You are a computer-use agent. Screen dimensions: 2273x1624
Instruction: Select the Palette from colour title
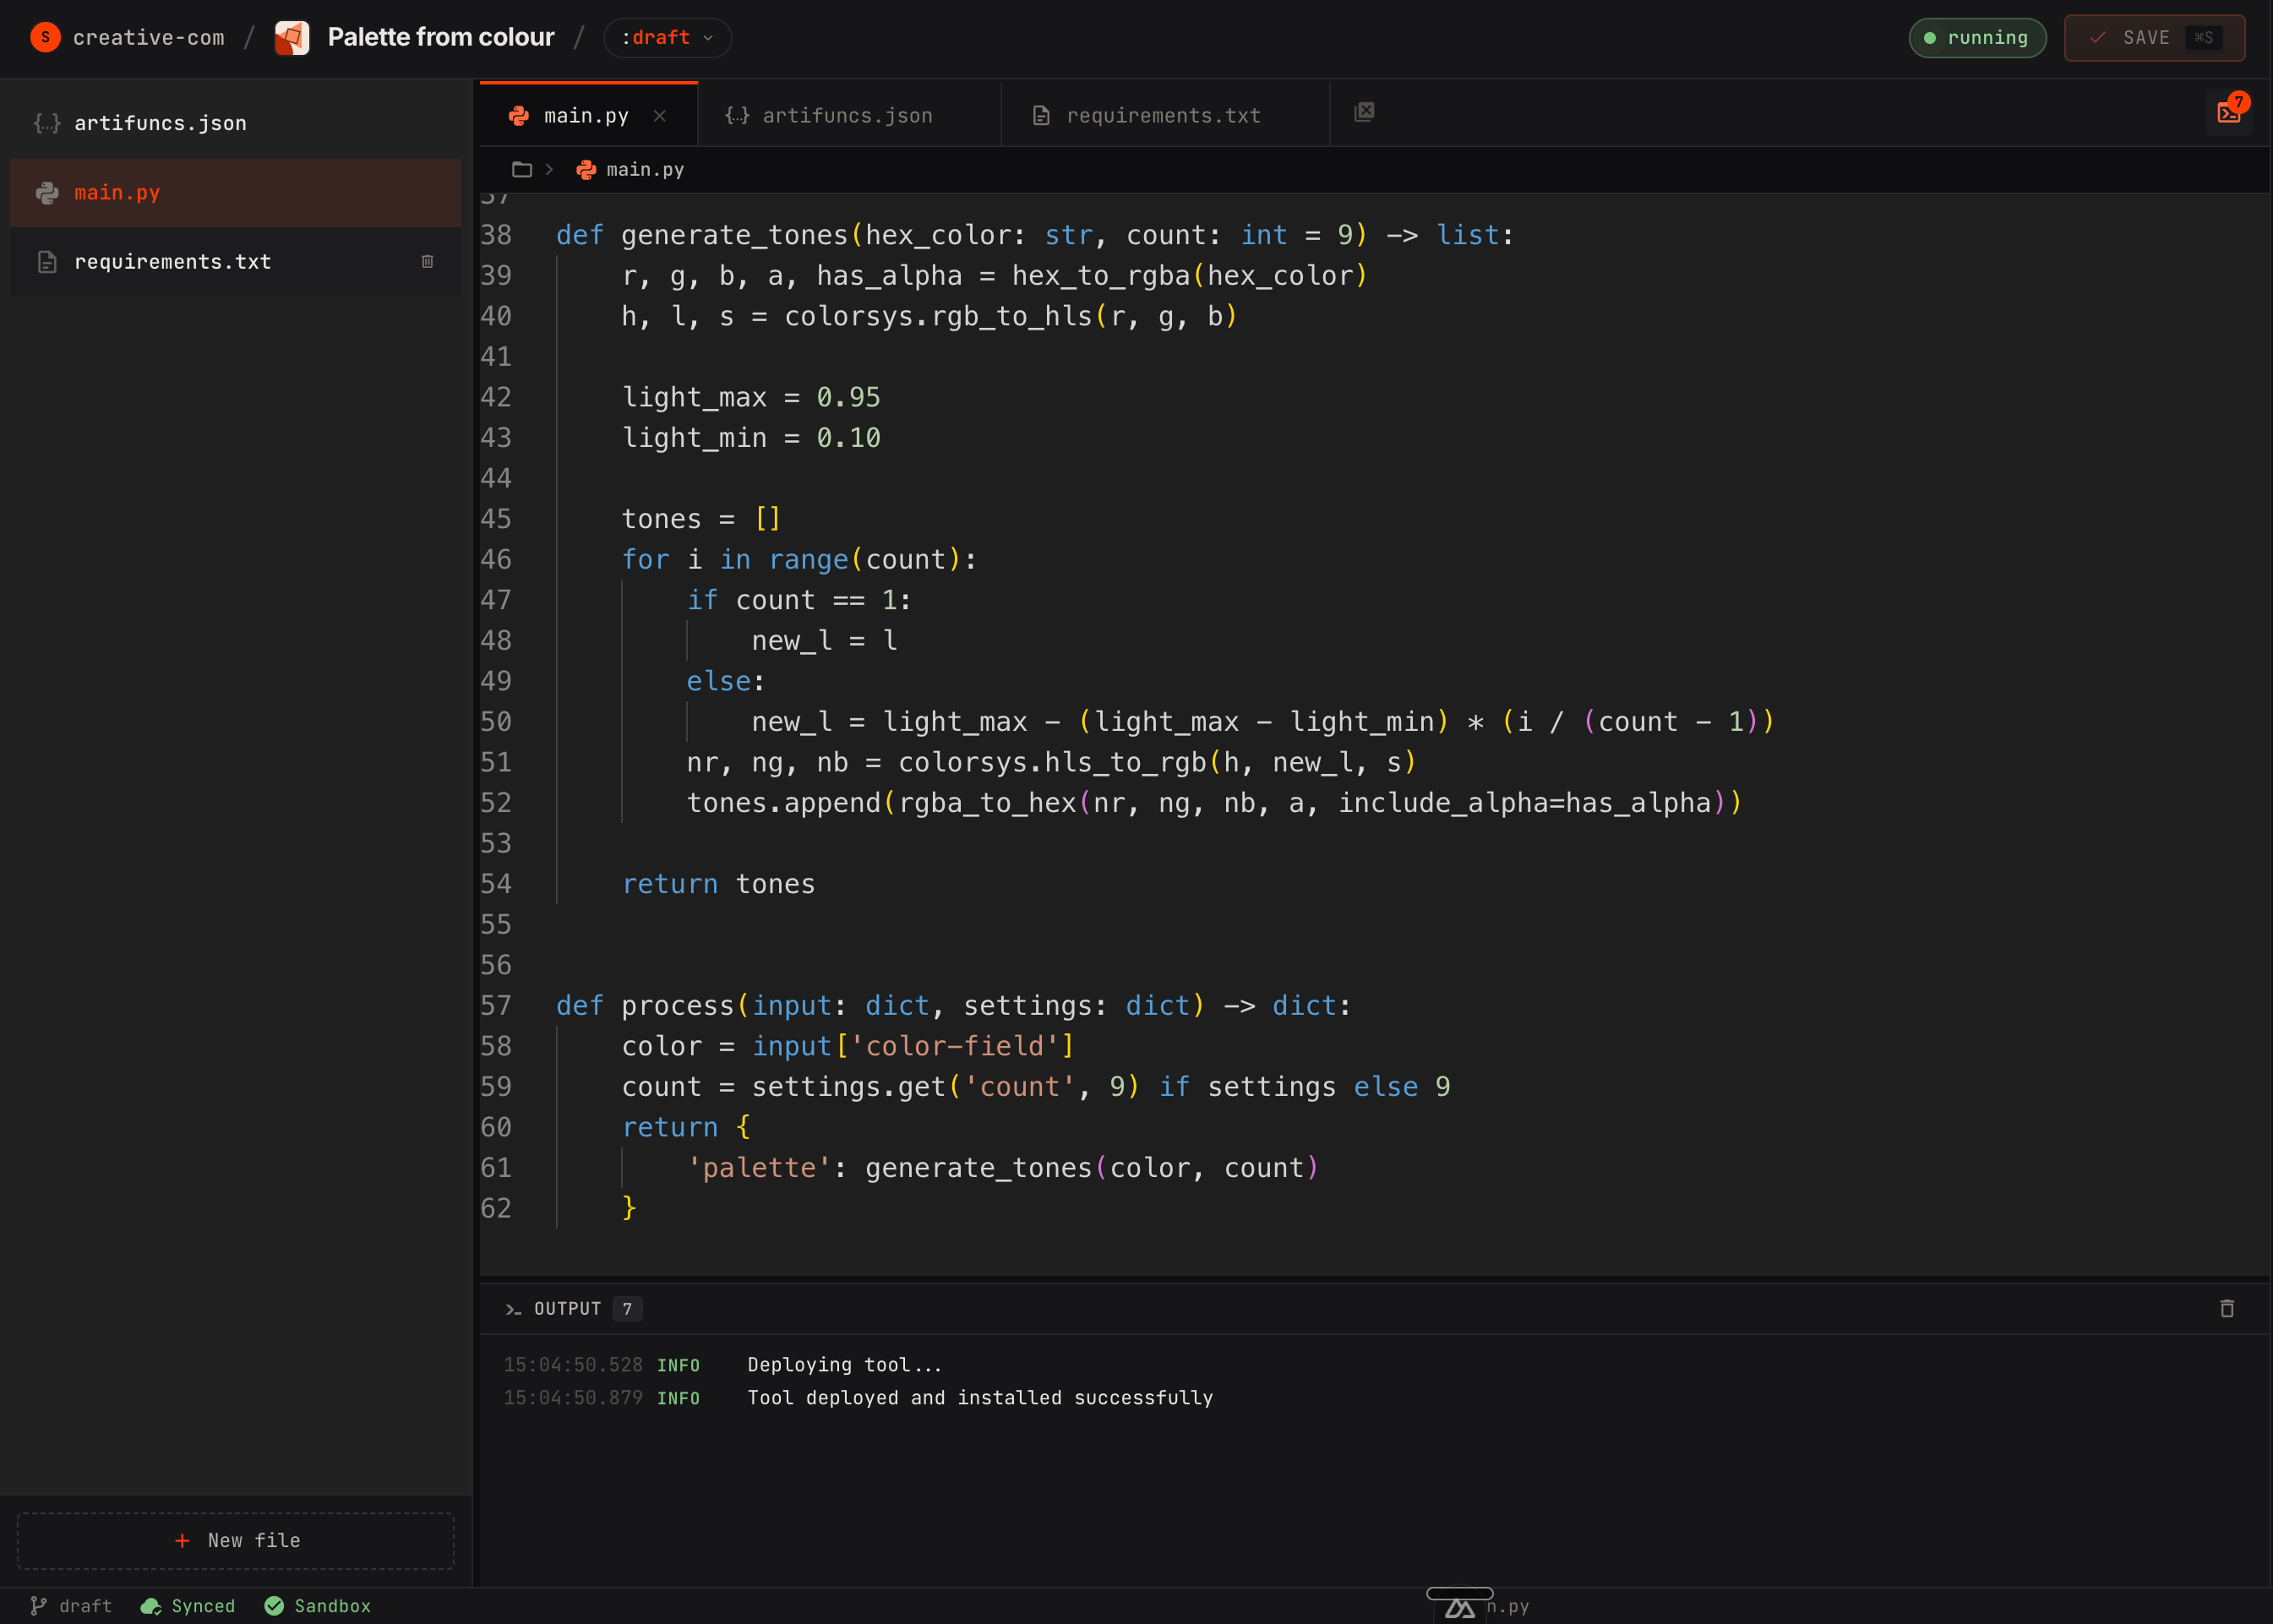[441, 37]
